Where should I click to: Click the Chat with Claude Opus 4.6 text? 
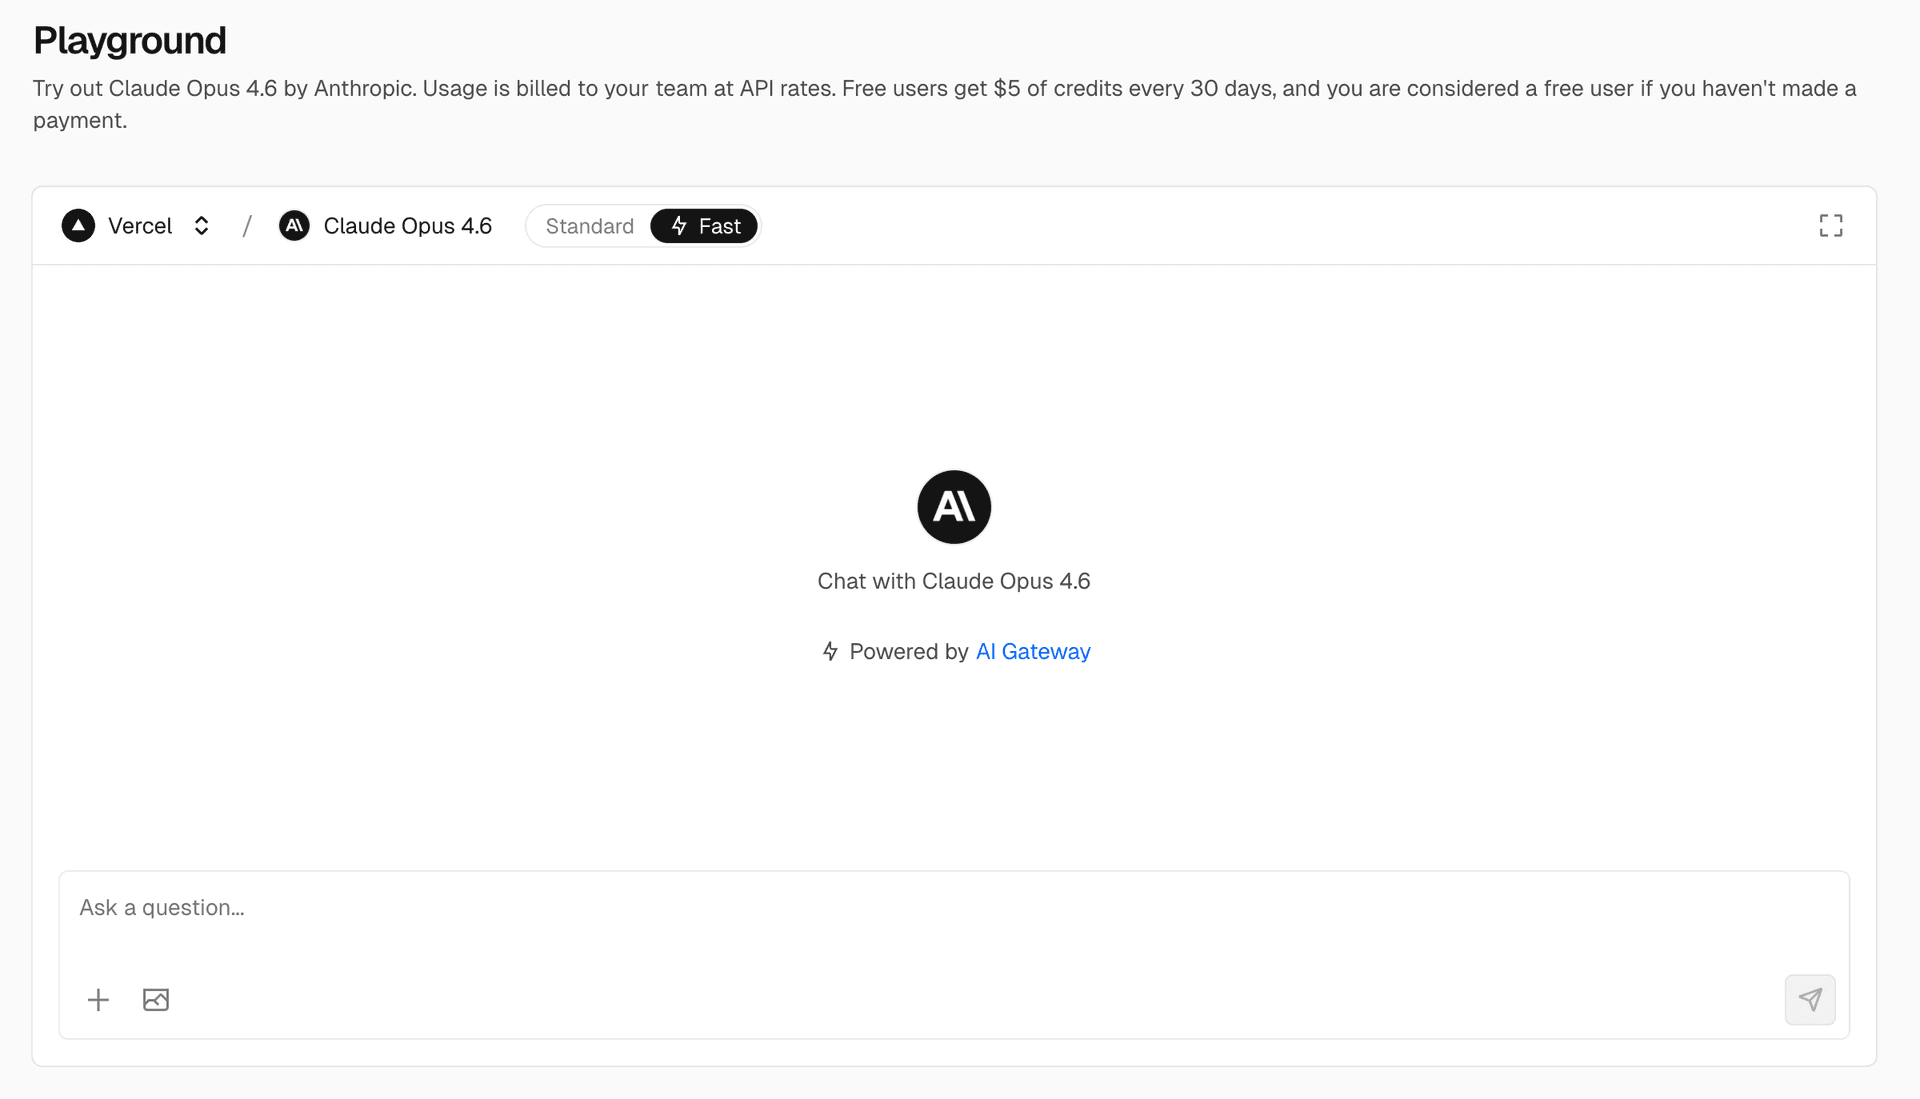(953, 582)
